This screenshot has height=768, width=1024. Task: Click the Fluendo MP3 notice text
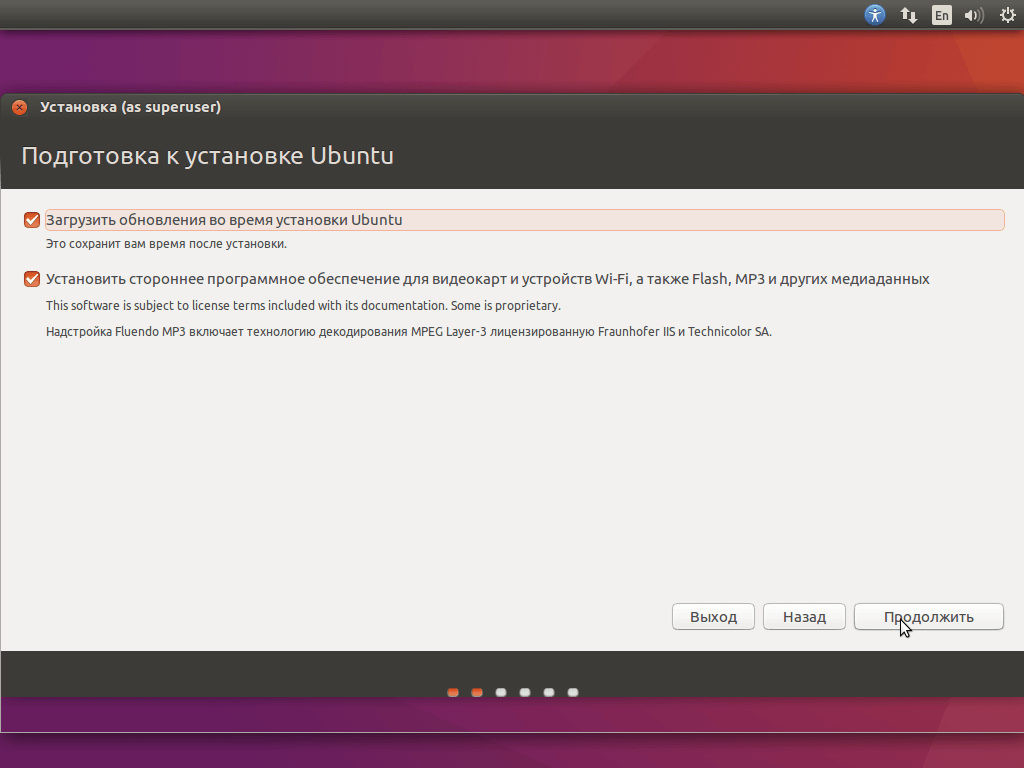coord(409,332)
